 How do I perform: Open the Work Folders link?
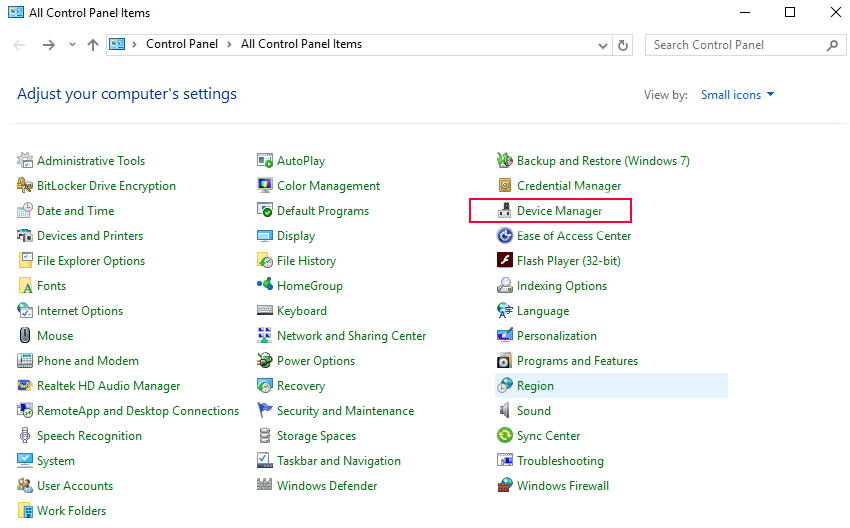(x=72, y=511)
